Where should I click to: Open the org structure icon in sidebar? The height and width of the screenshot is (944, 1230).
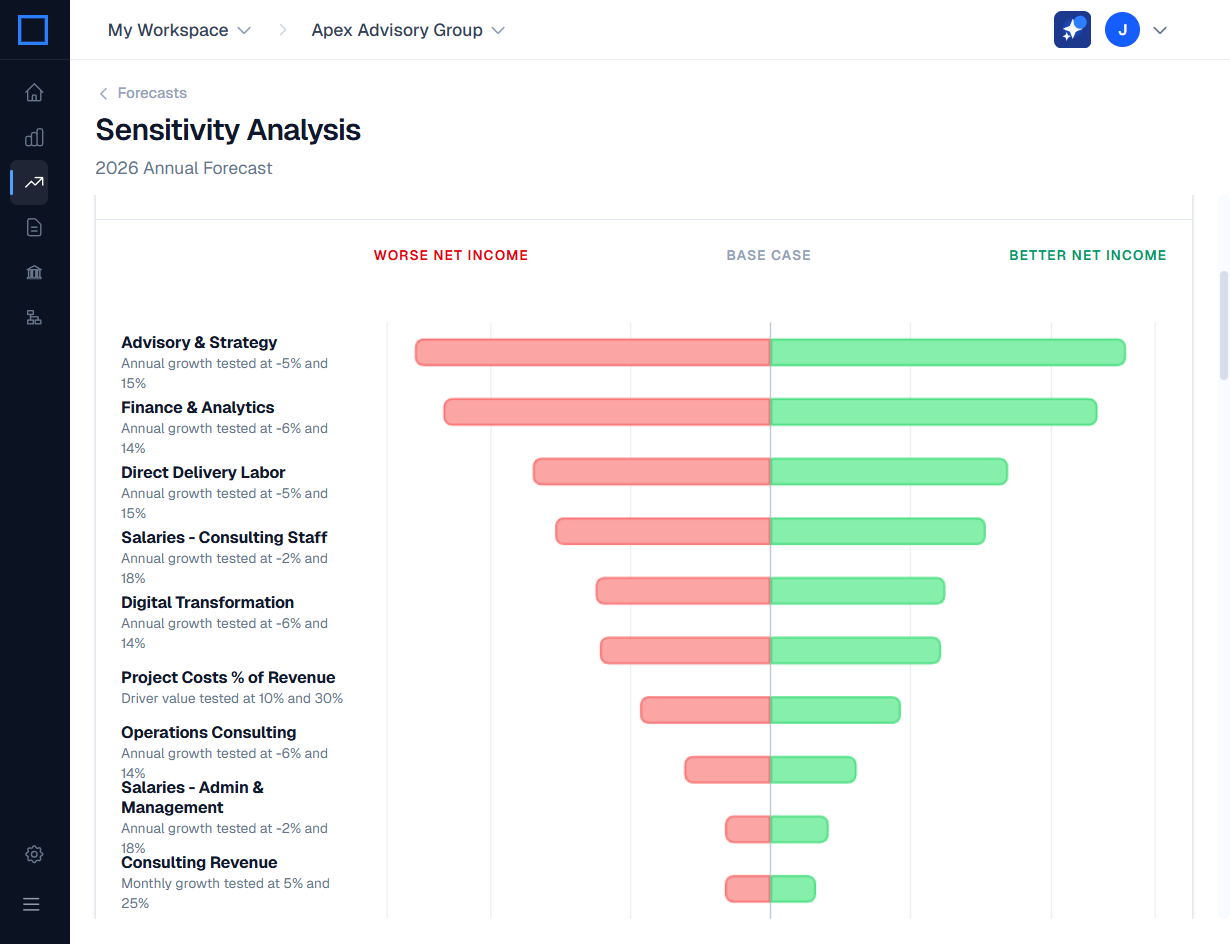pos(34,318)
